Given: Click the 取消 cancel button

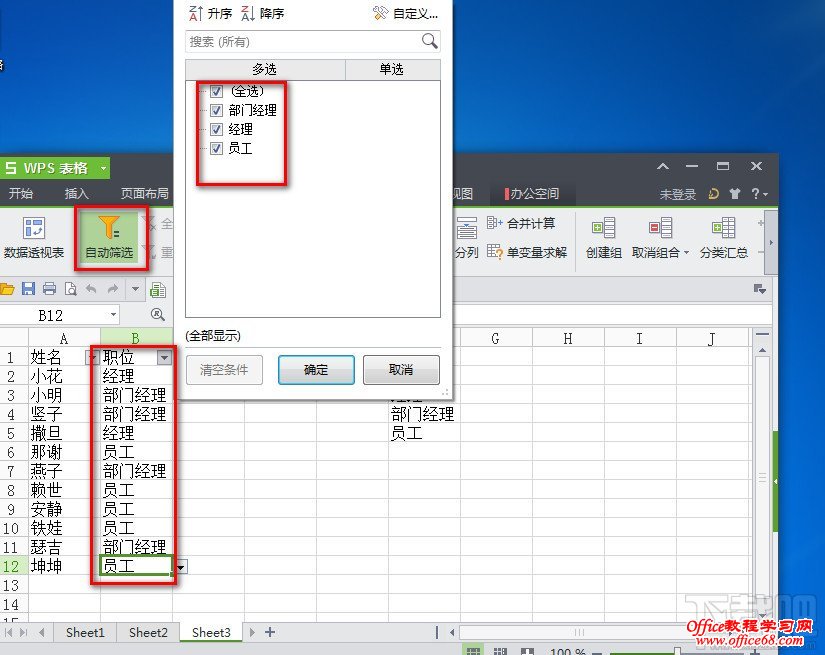Looking at the screenshot, I should coord(401,370).
